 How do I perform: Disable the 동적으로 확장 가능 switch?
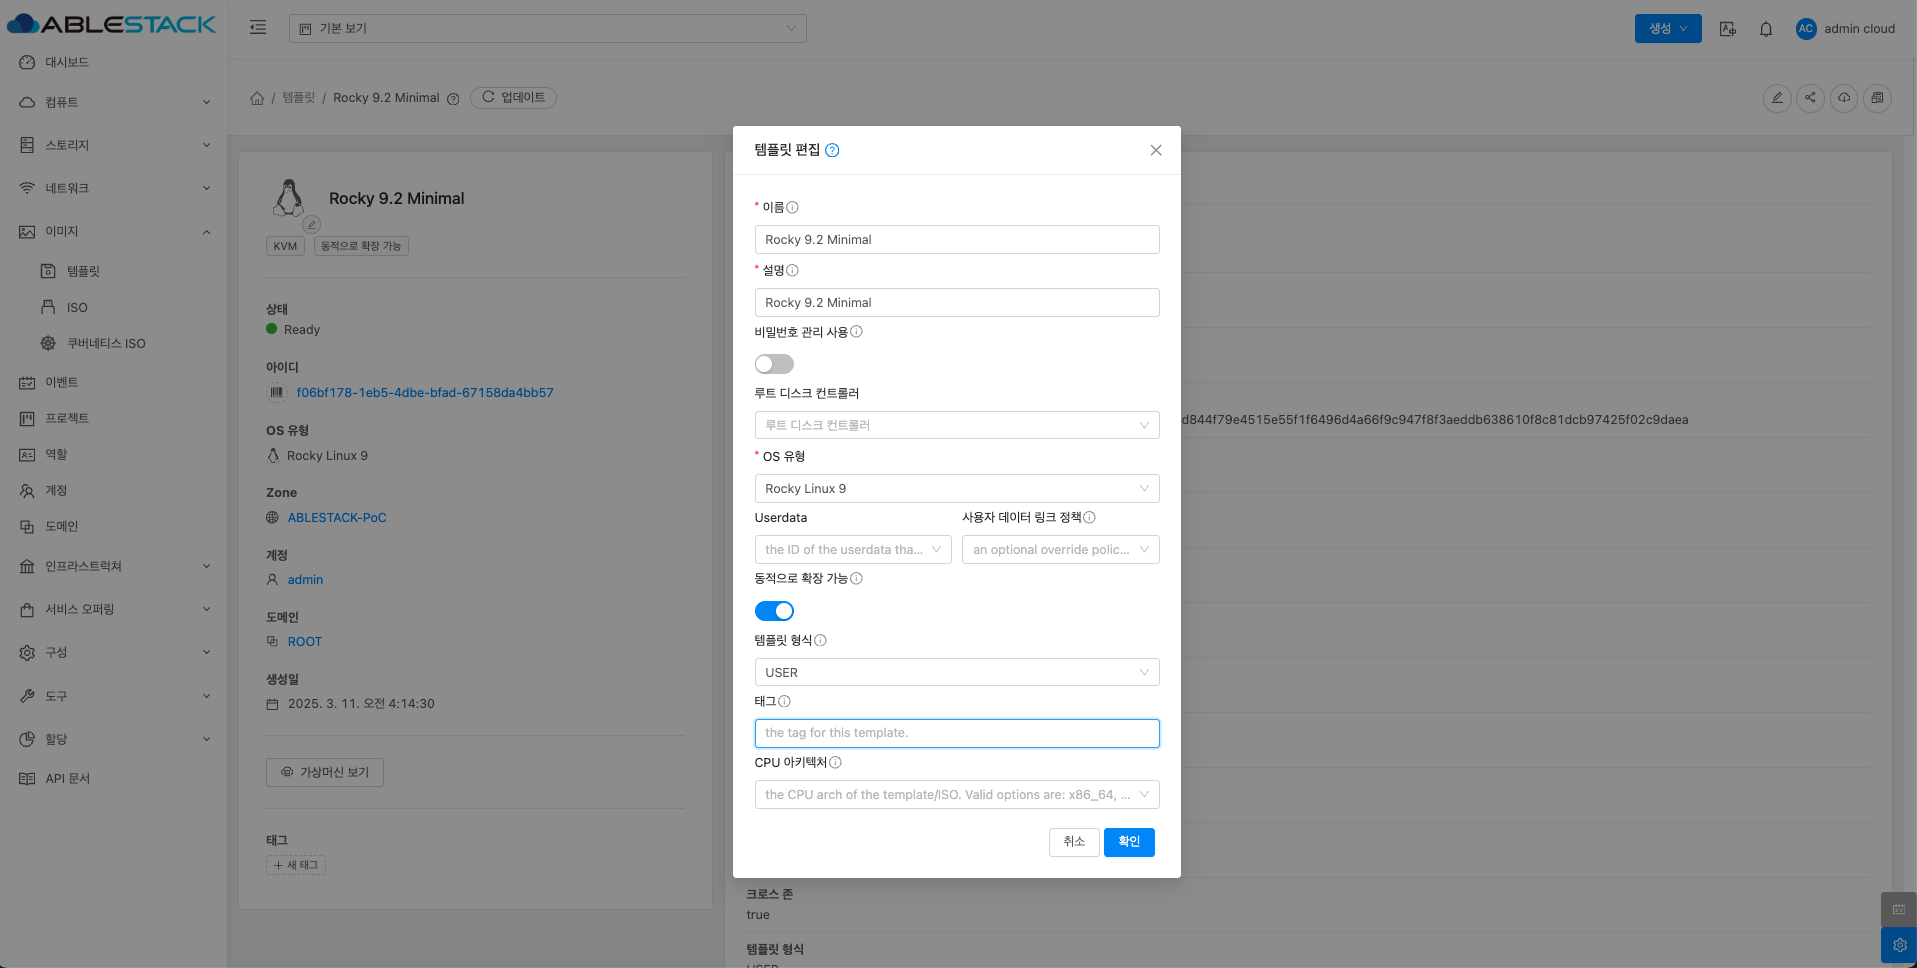[774, 611]
